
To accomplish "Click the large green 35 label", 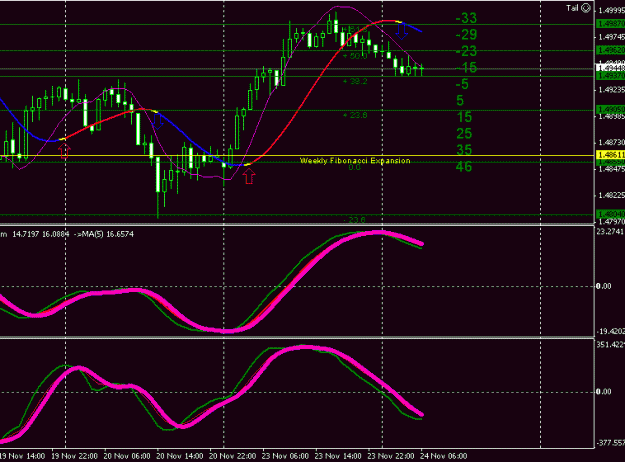I will [x=464, y=150].
